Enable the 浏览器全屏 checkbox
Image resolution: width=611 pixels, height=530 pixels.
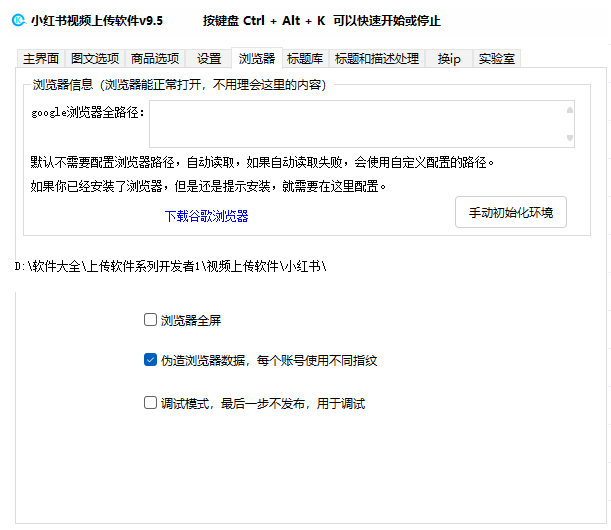coord(150,320)
